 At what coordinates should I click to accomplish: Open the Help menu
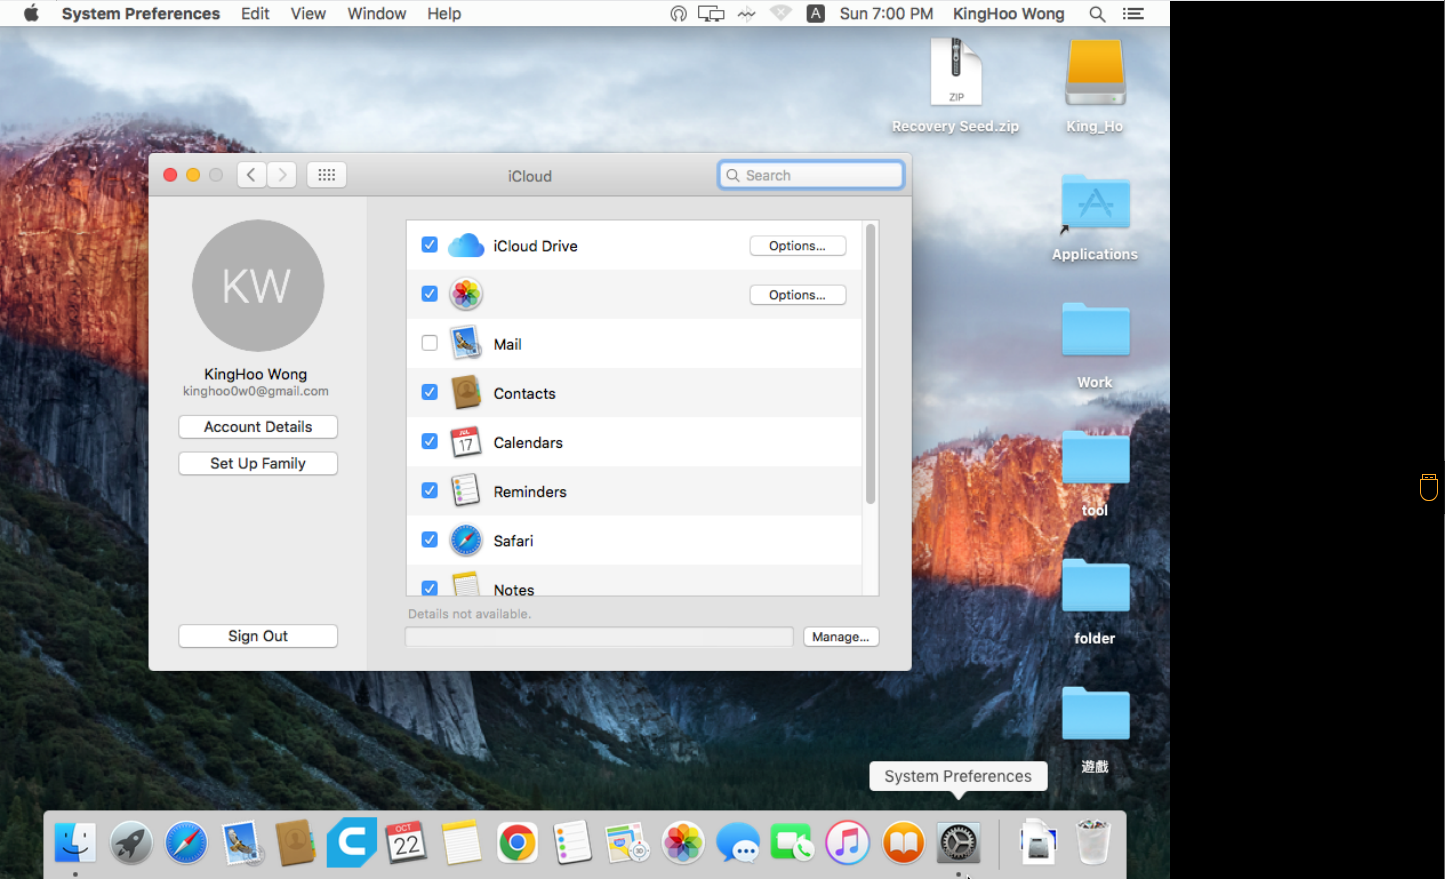[444, 14]
